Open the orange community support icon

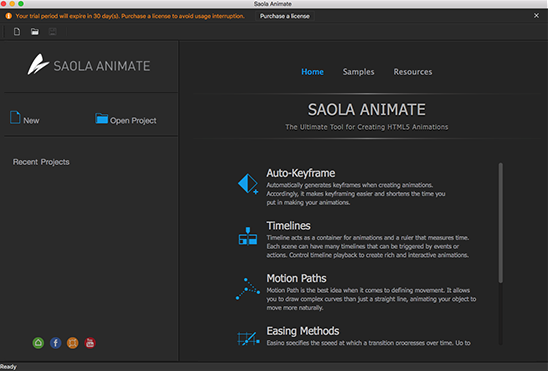click(73, 343)
